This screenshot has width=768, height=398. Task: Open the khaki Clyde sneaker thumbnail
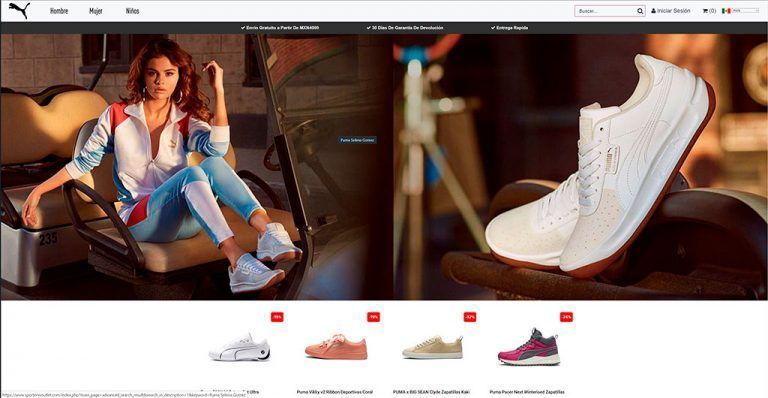432,347
